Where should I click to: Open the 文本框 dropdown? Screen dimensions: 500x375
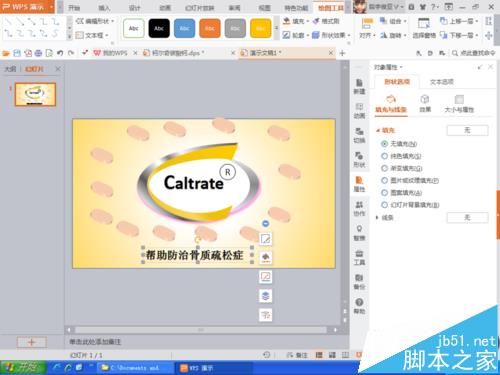[92, 35]
